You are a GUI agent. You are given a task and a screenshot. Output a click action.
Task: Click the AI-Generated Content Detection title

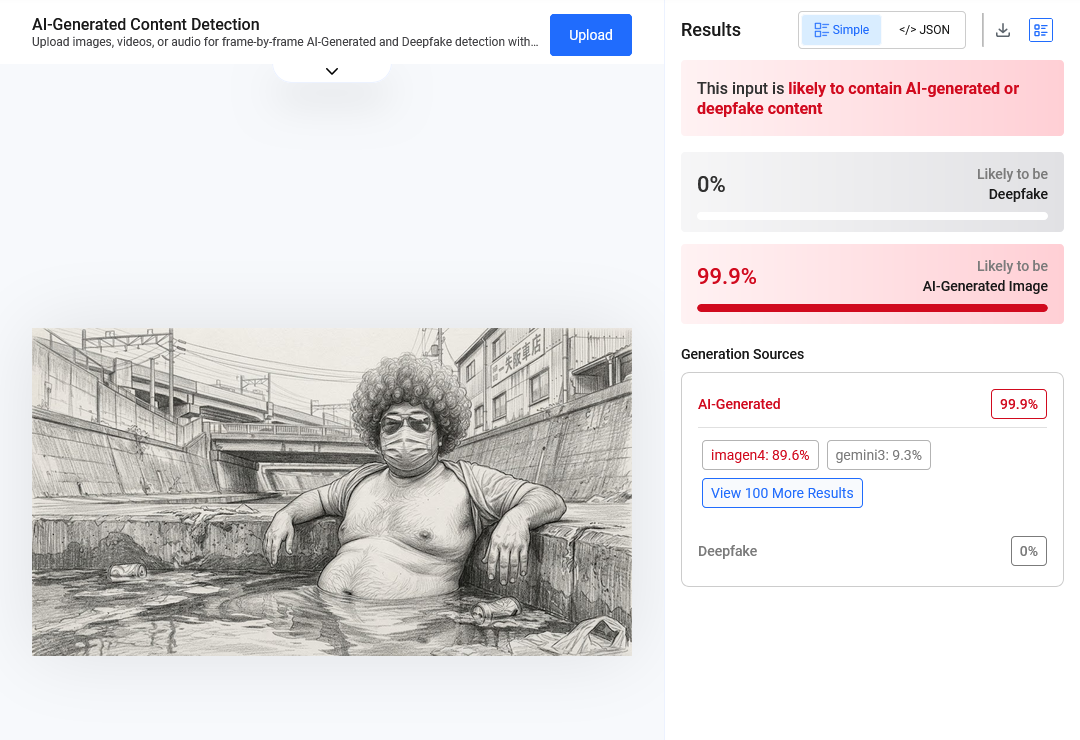click(x=145, y=24)
